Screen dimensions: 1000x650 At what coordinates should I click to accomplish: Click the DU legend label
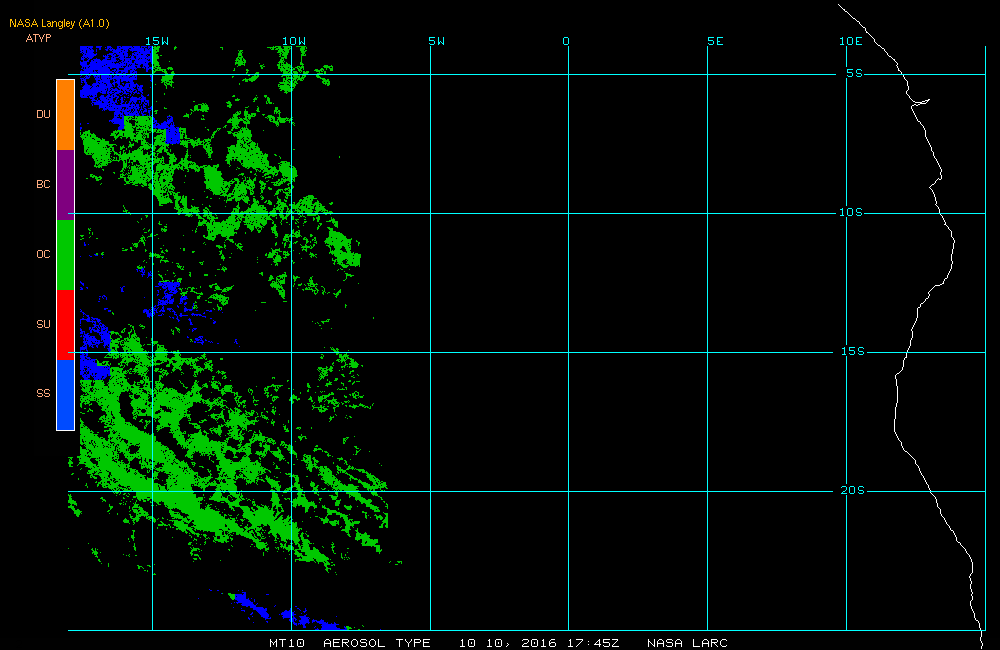[x=43, y=114]
